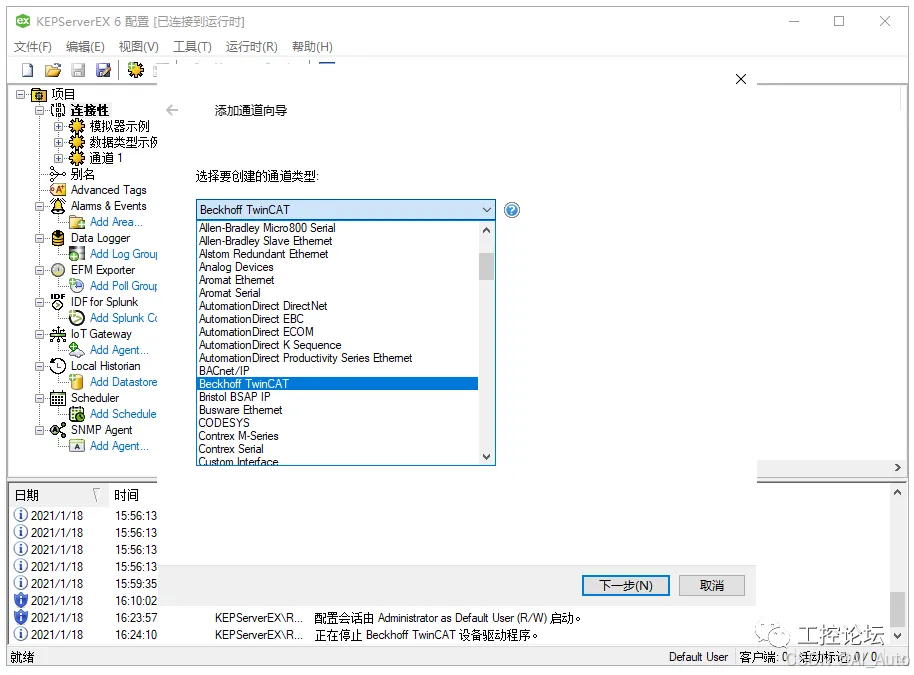Select Alstom Redundant Ethernet in list
The height and width of the screenshot is (675, 914).
coord(338,254)
